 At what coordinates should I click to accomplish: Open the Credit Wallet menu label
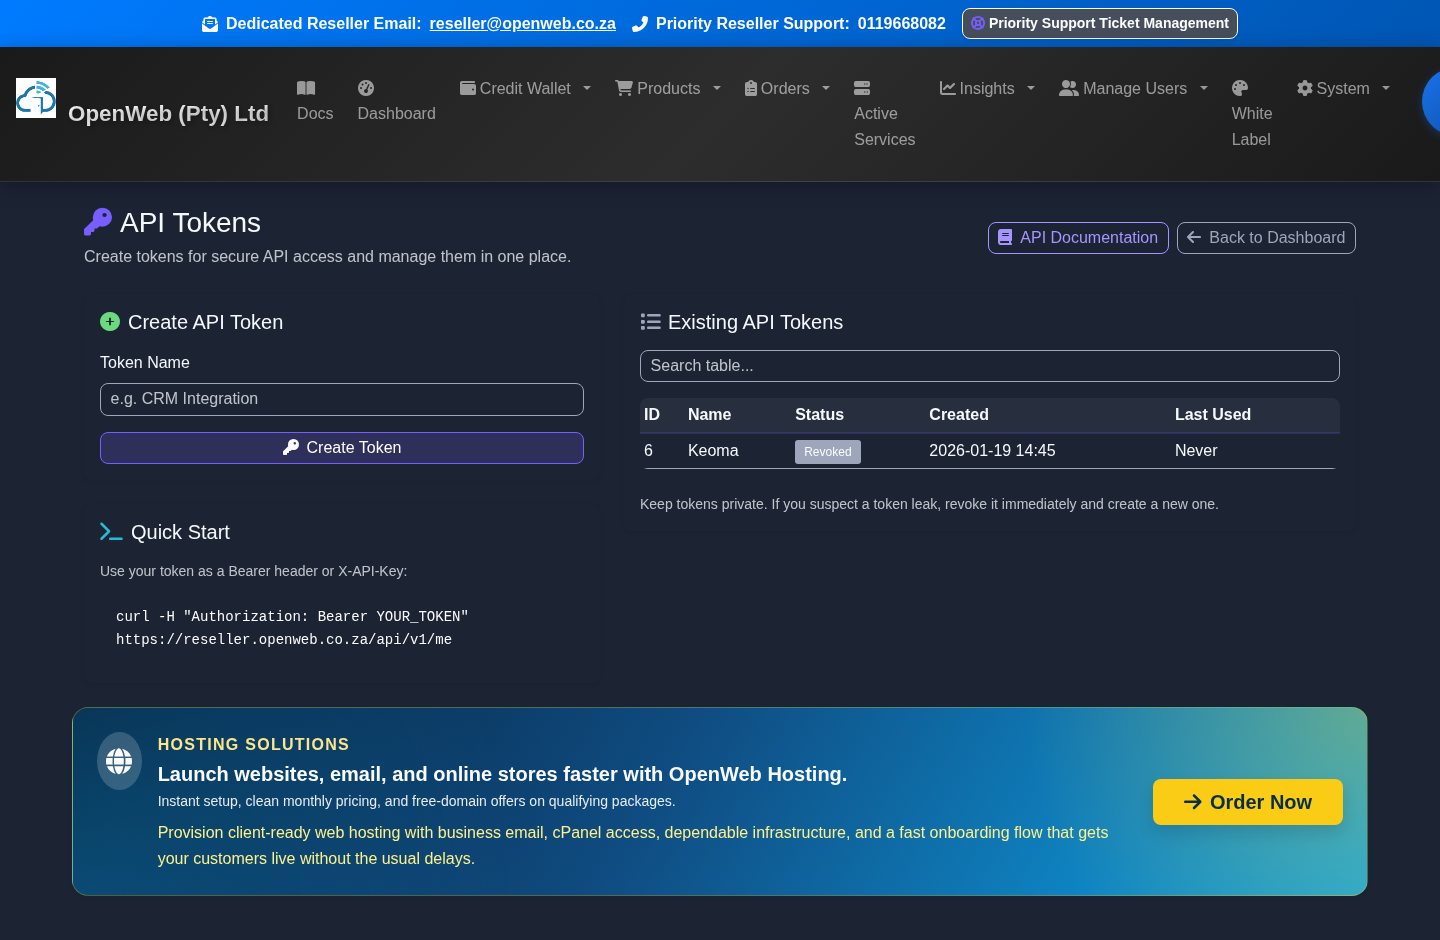coord(525,88)
